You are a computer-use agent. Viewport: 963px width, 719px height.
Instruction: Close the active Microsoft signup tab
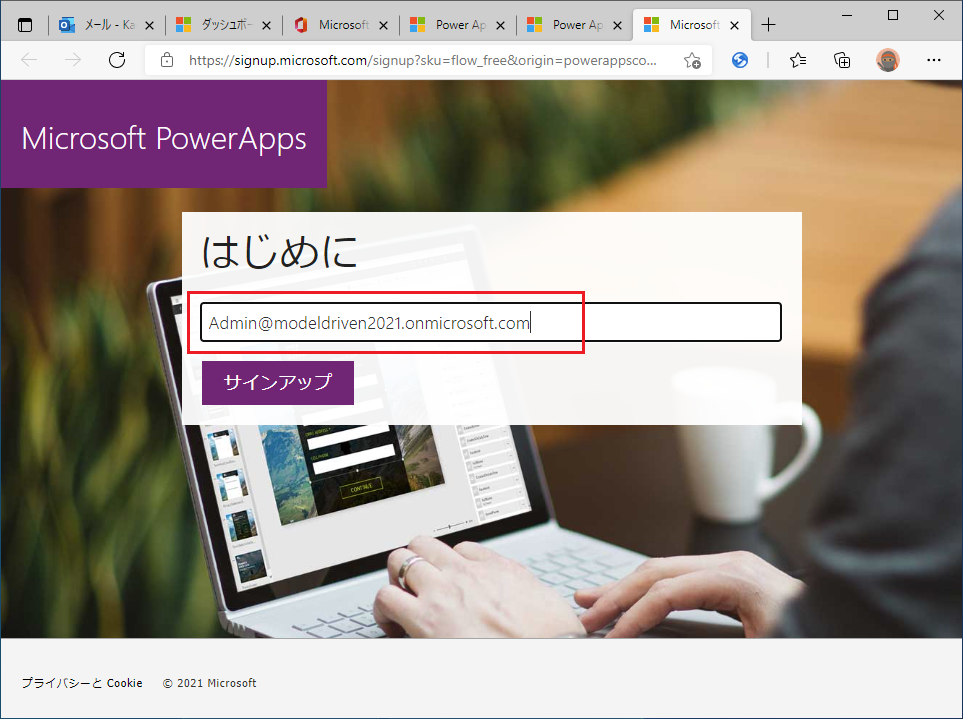click(x=735, y=25)
